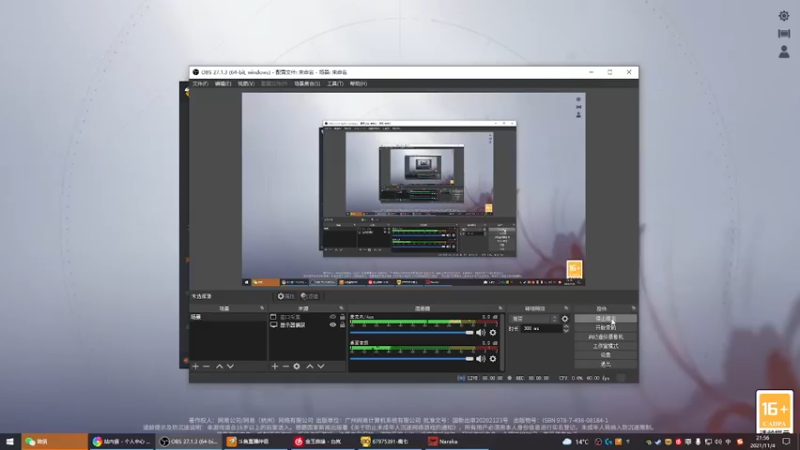Open Settings from the Controls dock
The width and height of the screenshot is (800, 450).
click(x=606, y=355)
